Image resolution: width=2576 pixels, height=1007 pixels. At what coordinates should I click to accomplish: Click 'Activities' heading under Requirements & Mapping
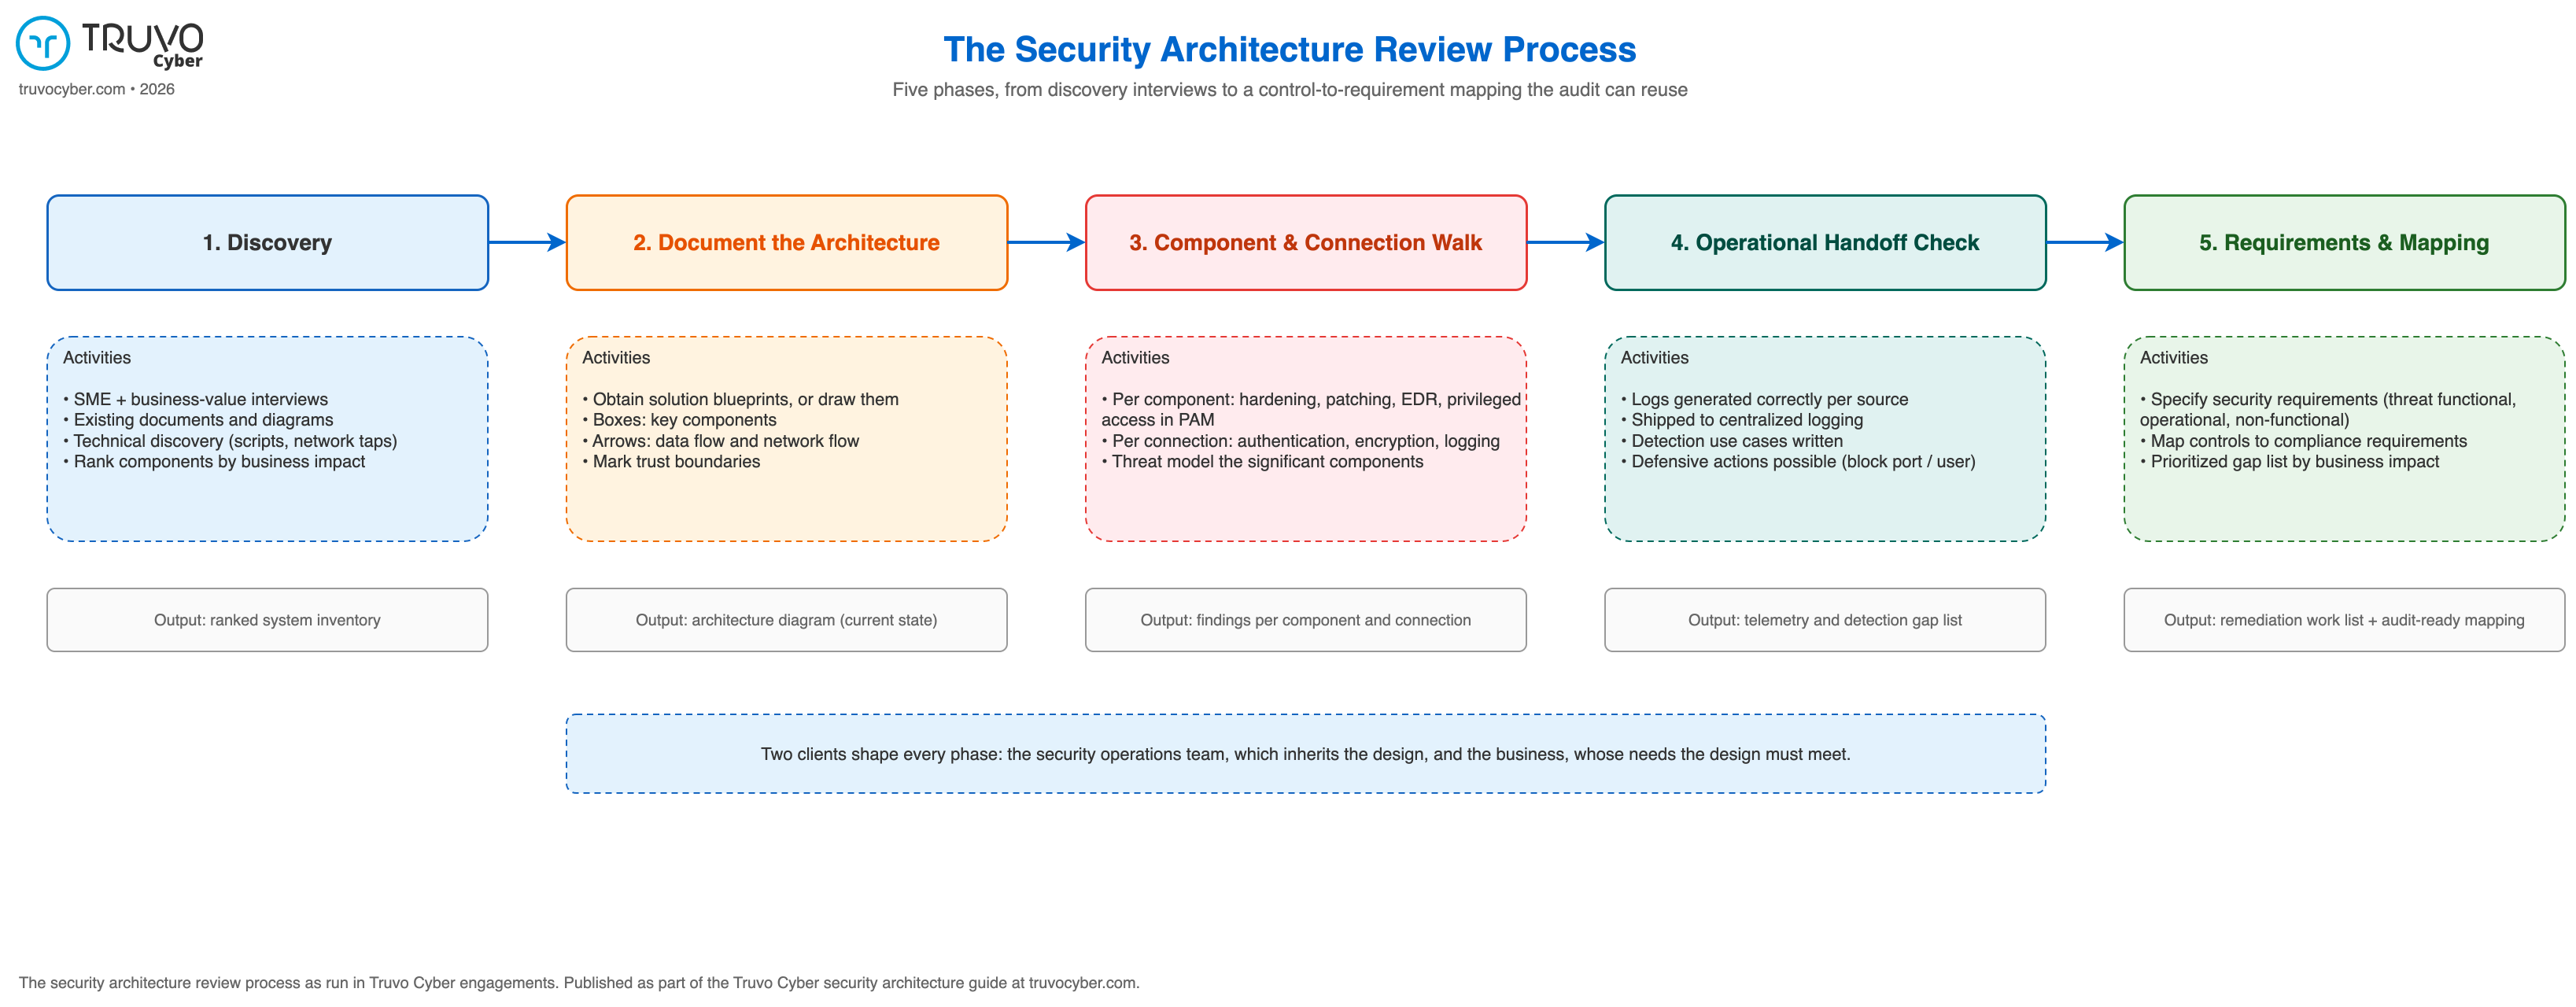pos(2174,358)
